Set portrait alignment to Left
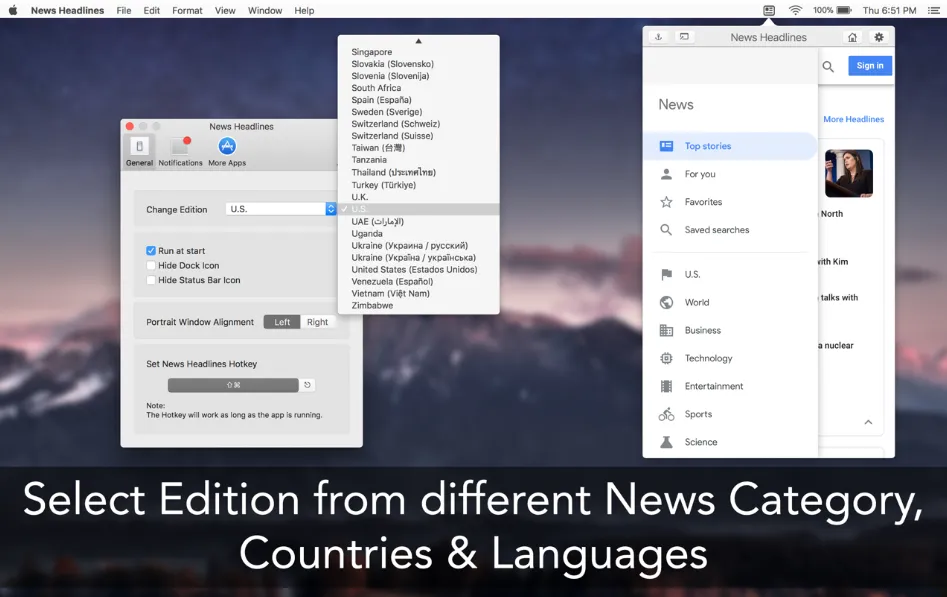 (282, 322)
